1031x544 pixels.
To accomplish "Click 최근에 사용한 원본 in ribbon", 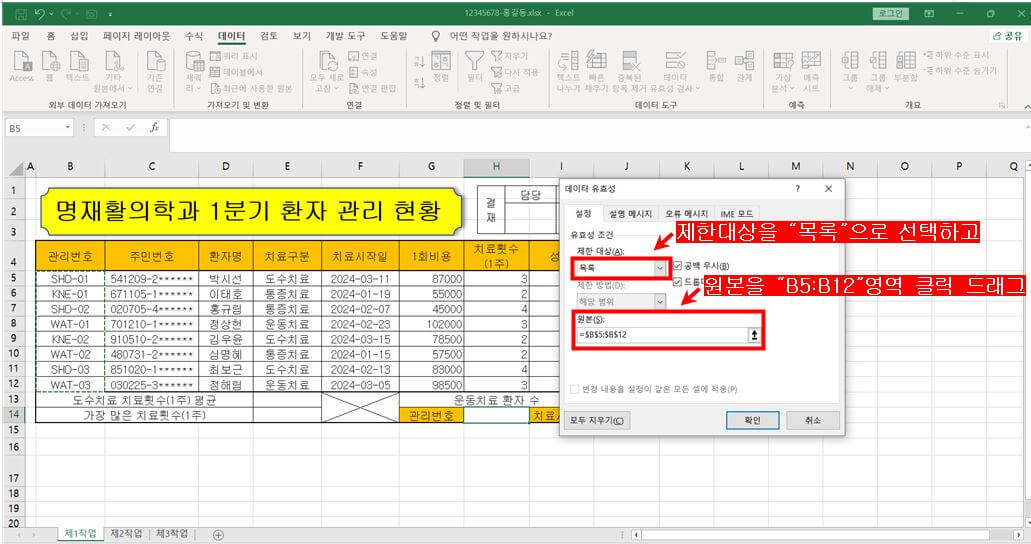I will 251,88.
